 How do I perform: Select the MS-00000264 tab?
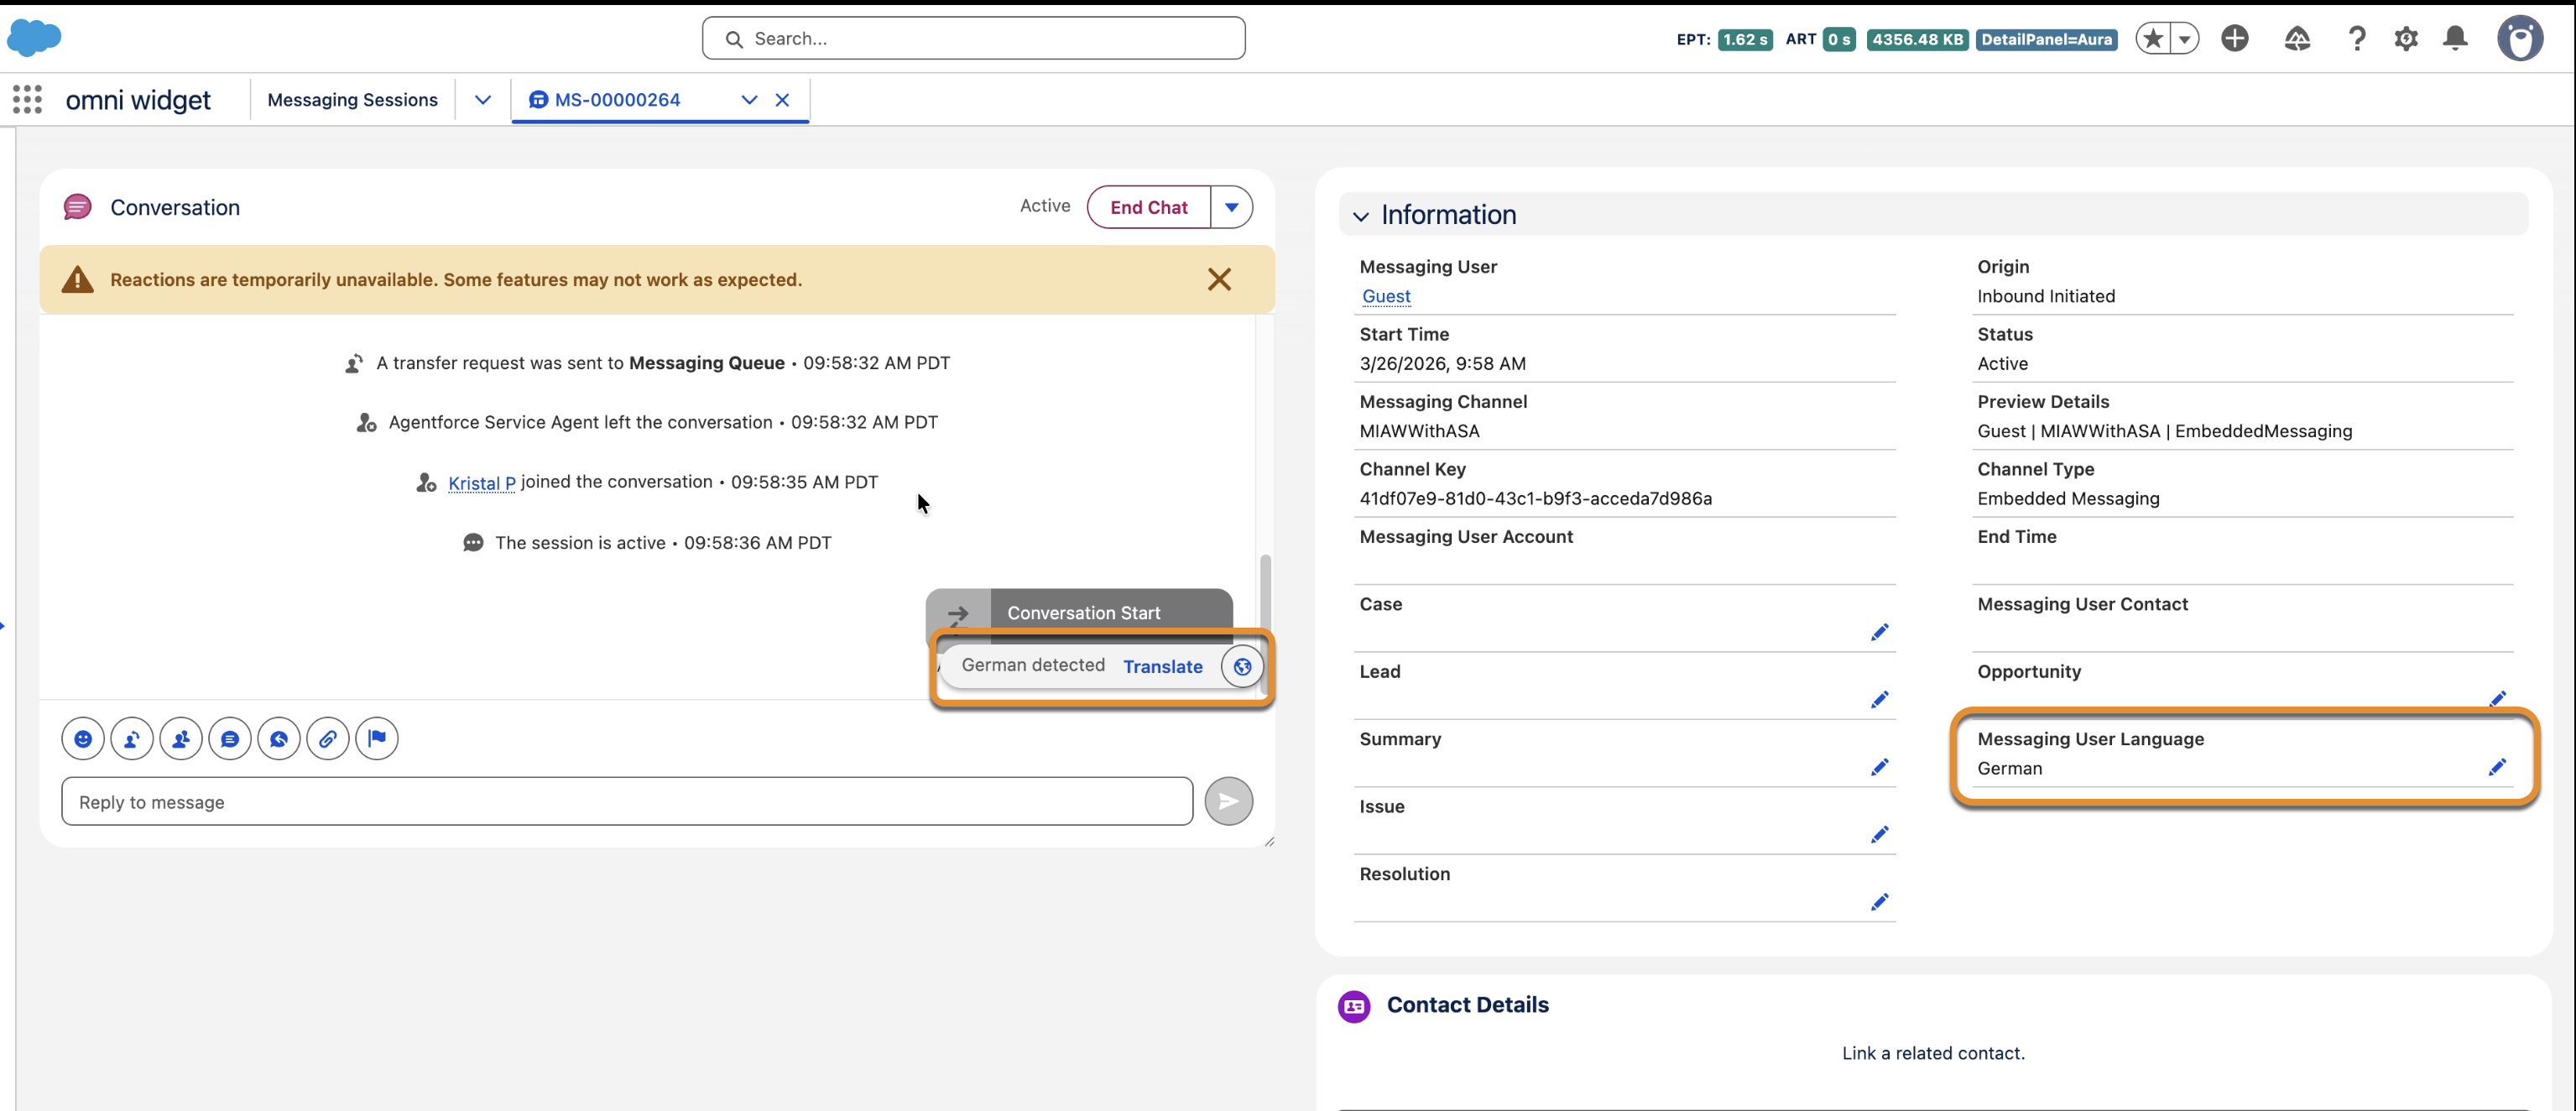click(617, 99)
